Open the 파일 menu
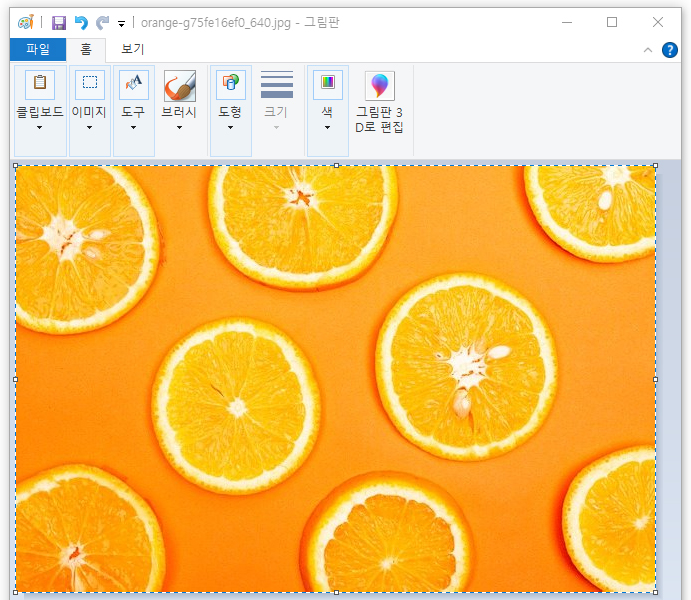The height and width of the screenshot is (600, 691). (38, 49)
